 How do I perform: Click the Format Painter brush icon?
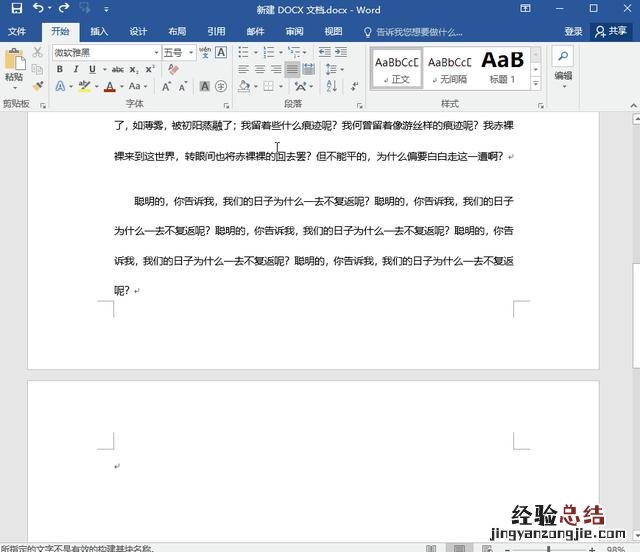[x=37, y=87]
